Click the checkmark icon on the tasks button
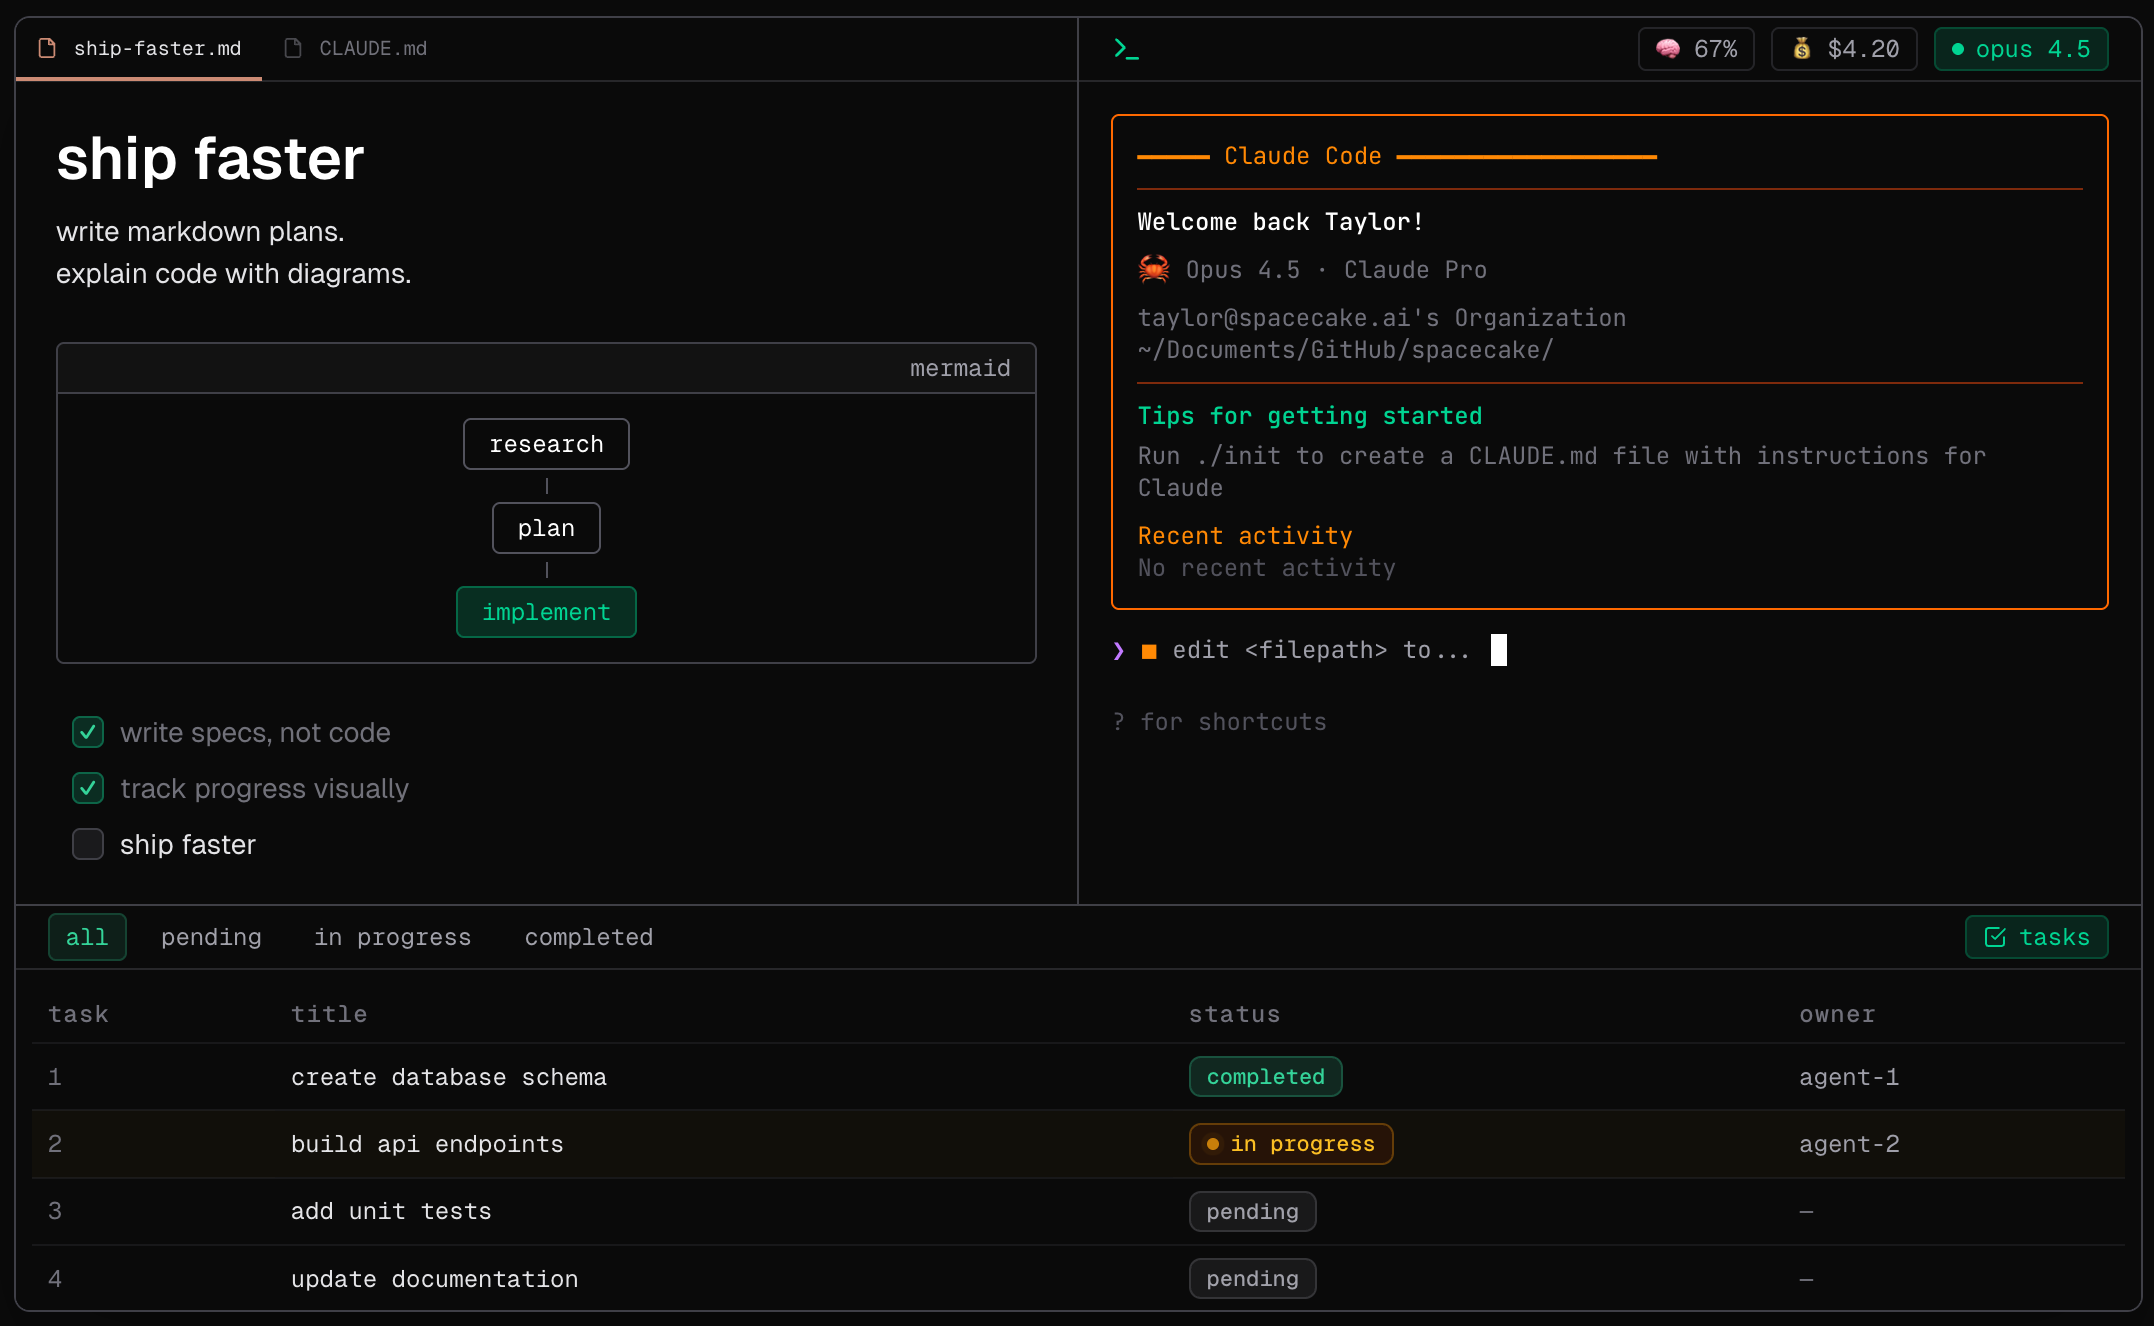 (1996, 937)
